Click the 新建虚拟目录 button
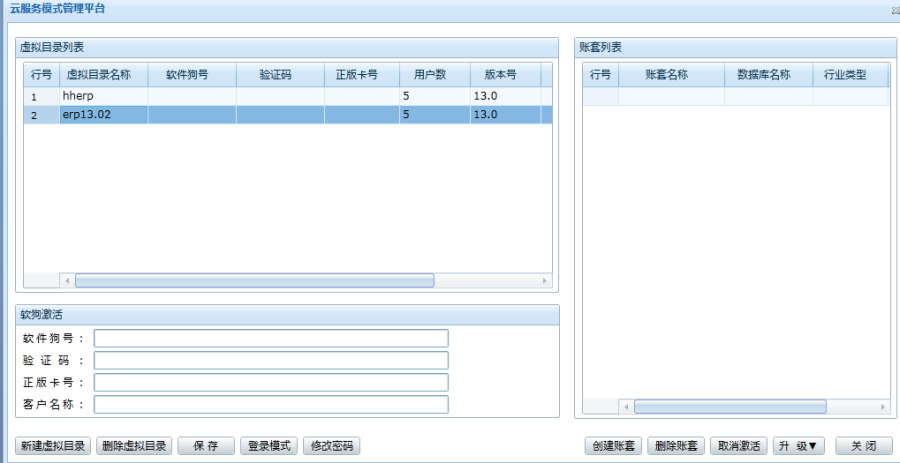This screenshot has width=900, height=463. [x=53, y=446]
